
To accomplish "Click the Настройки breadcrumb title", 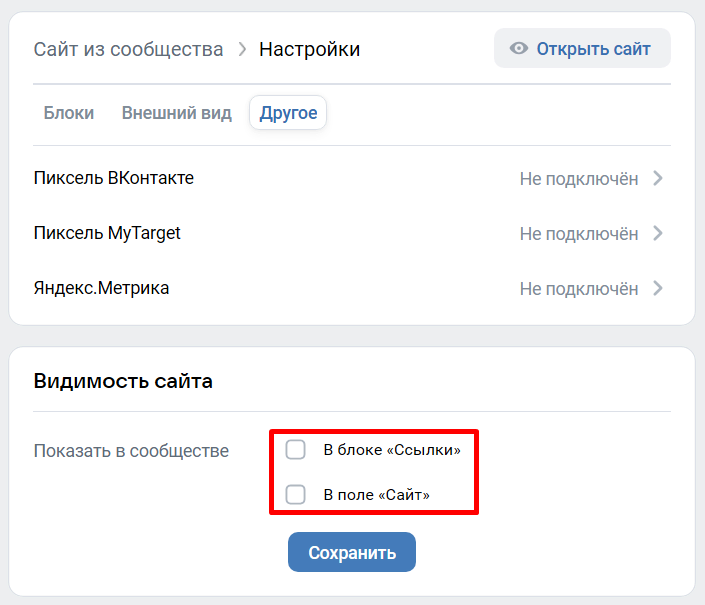I will click(x=310, y=49).
